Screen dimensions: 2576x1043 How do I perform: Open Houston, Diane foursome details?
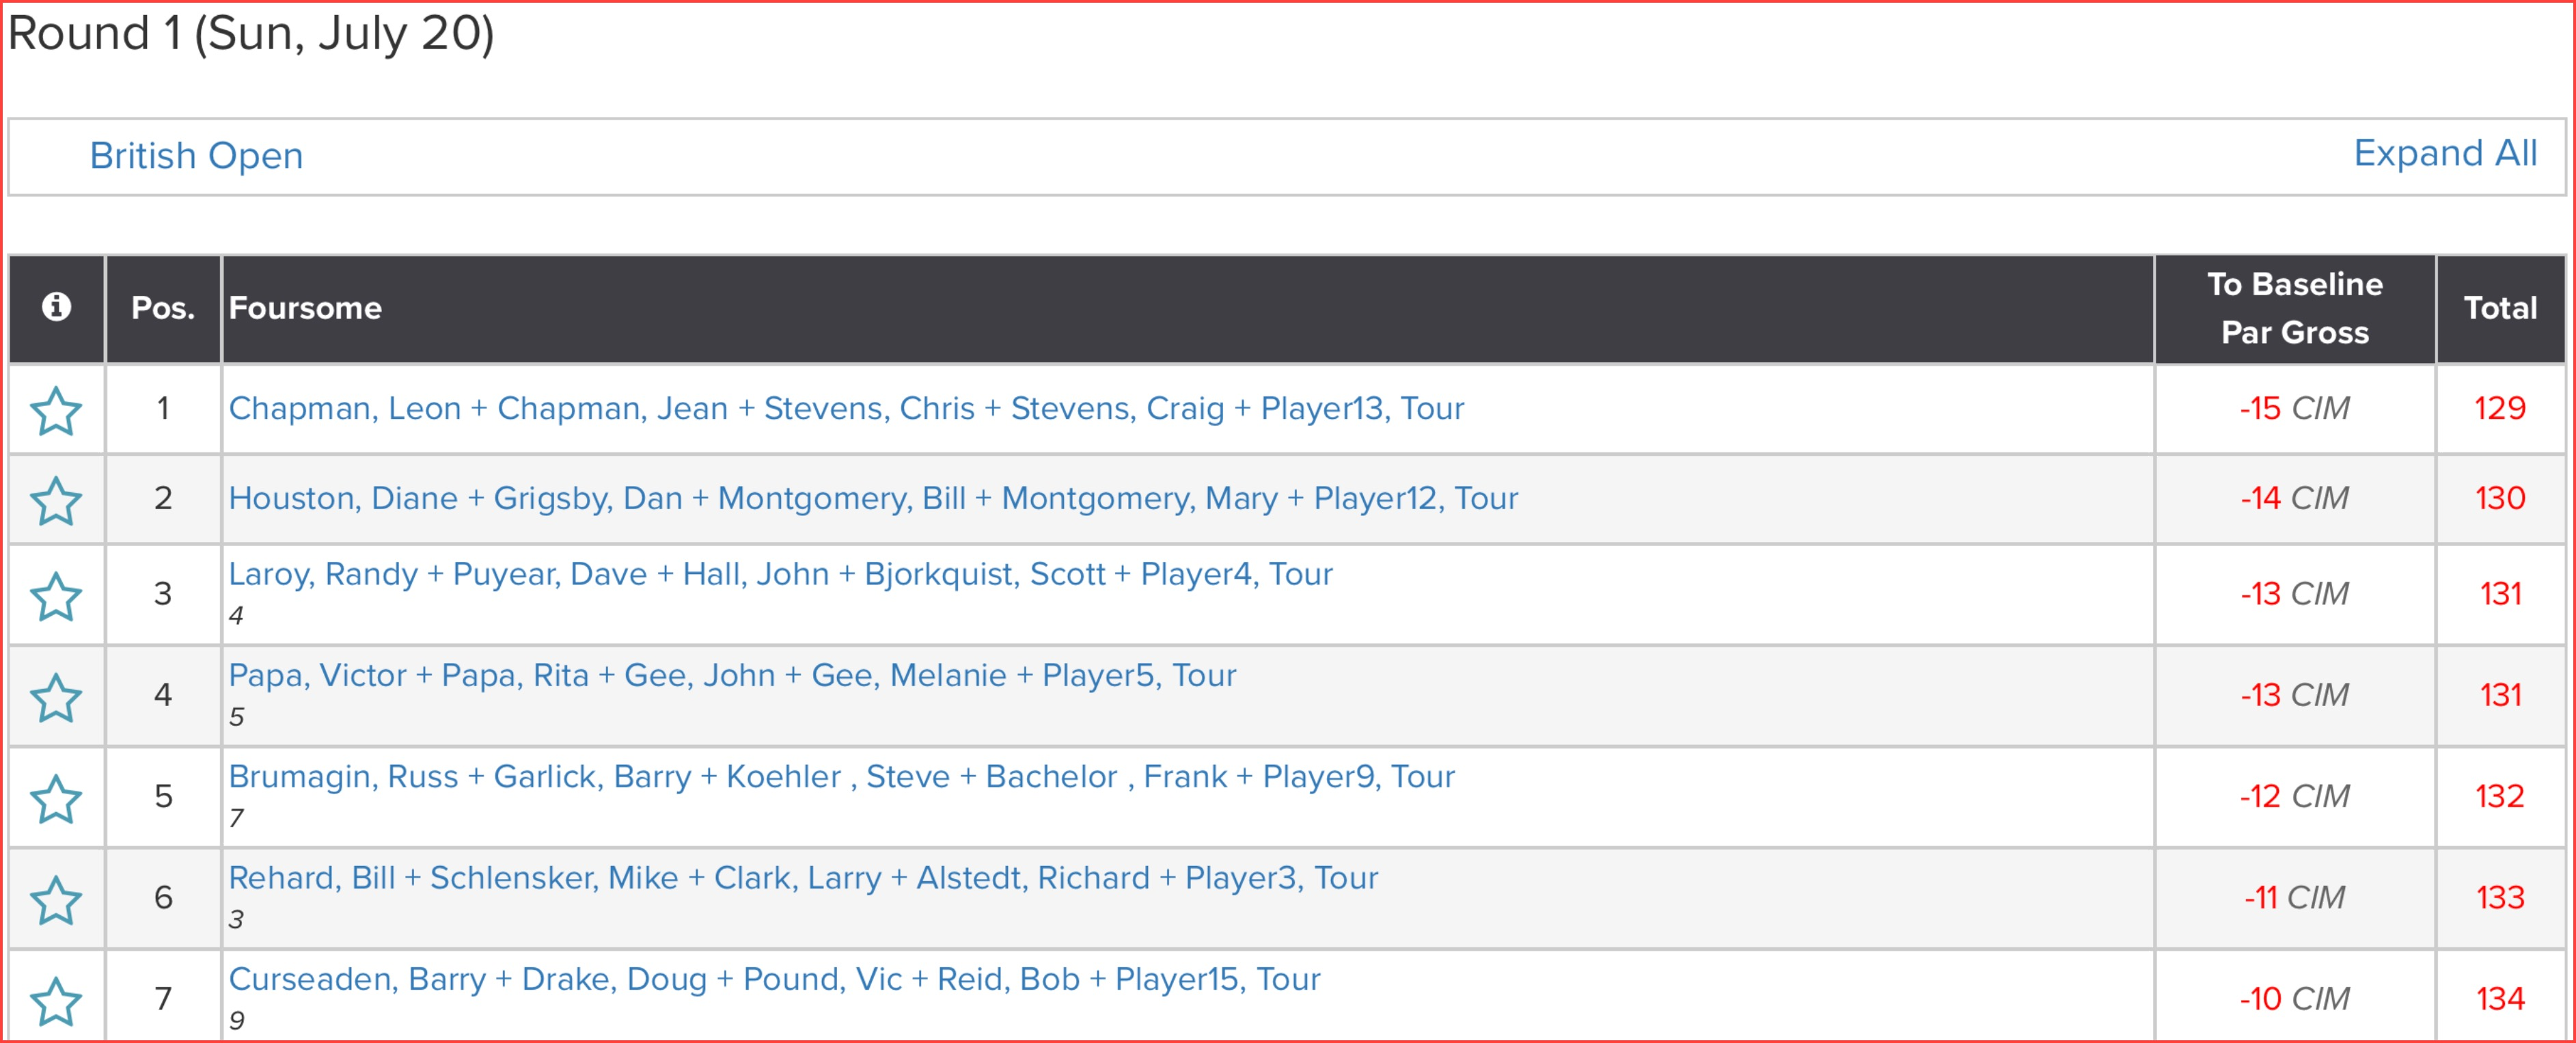[873, 498]
